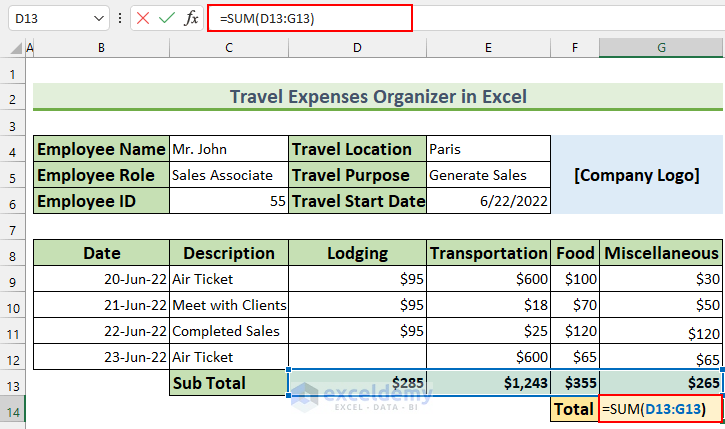Open the formula bar's three-dot options handle
This screenshot has width=725, height=429.
(120, 18)
